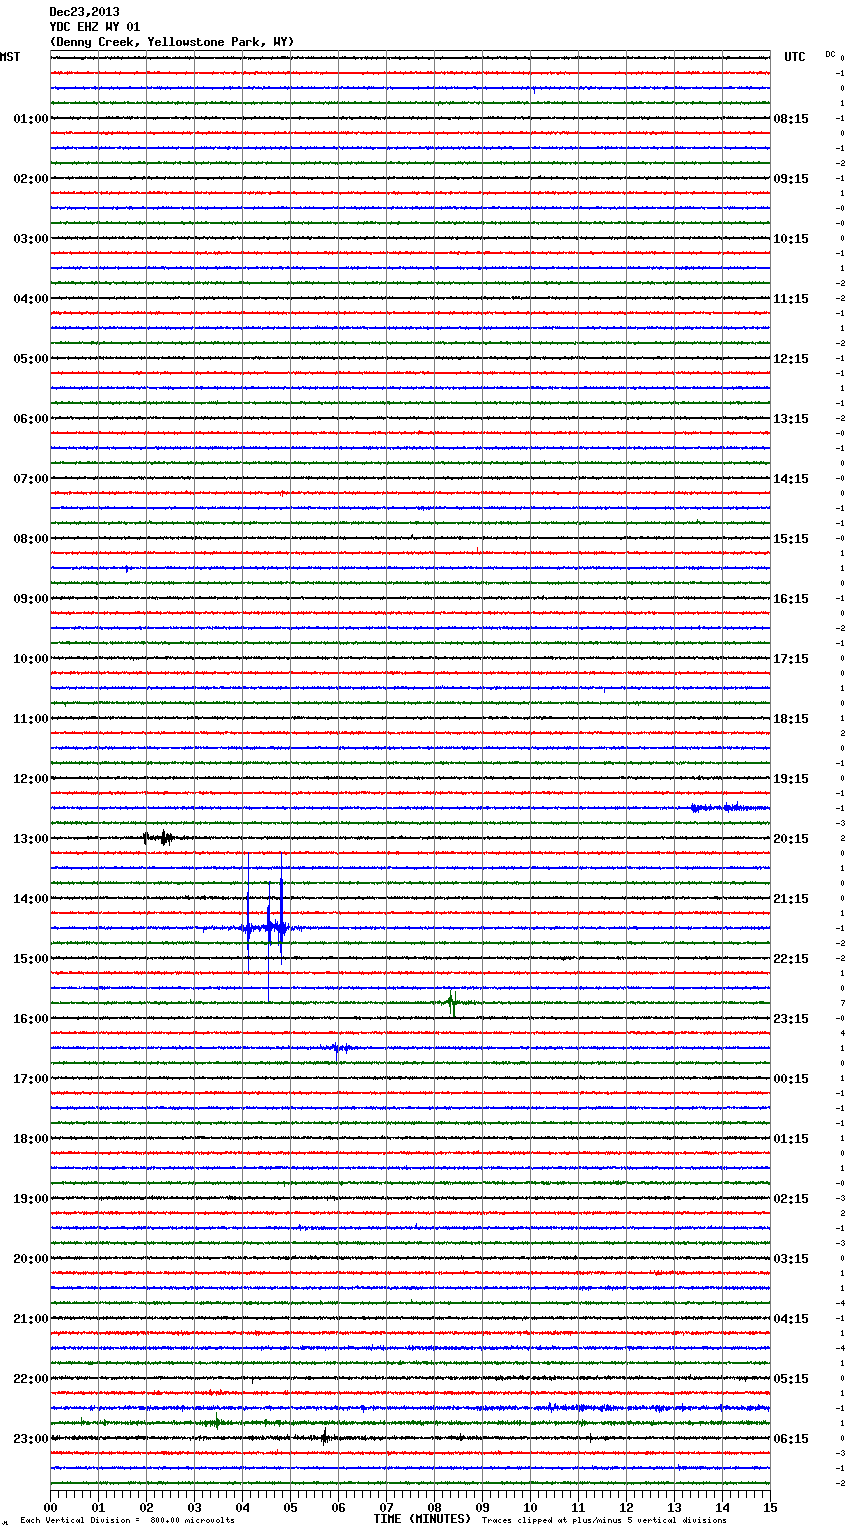Click the 10:15 UTC time label

(791, 239)
